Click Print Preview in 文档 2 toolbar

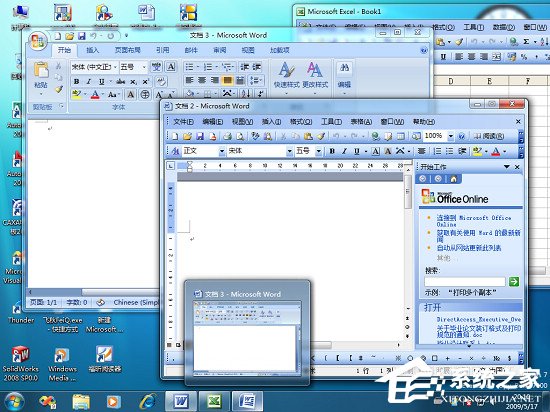coord(240,136)
